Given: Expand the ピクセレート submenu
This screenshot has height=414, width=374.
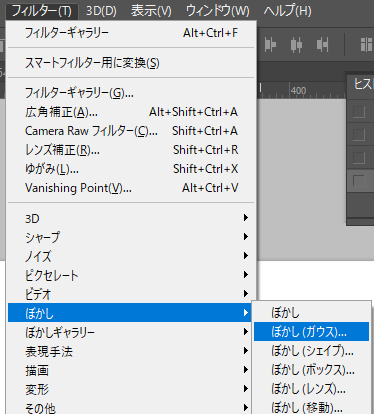Looking at the screenshot, I should click(x=131, y=275).
